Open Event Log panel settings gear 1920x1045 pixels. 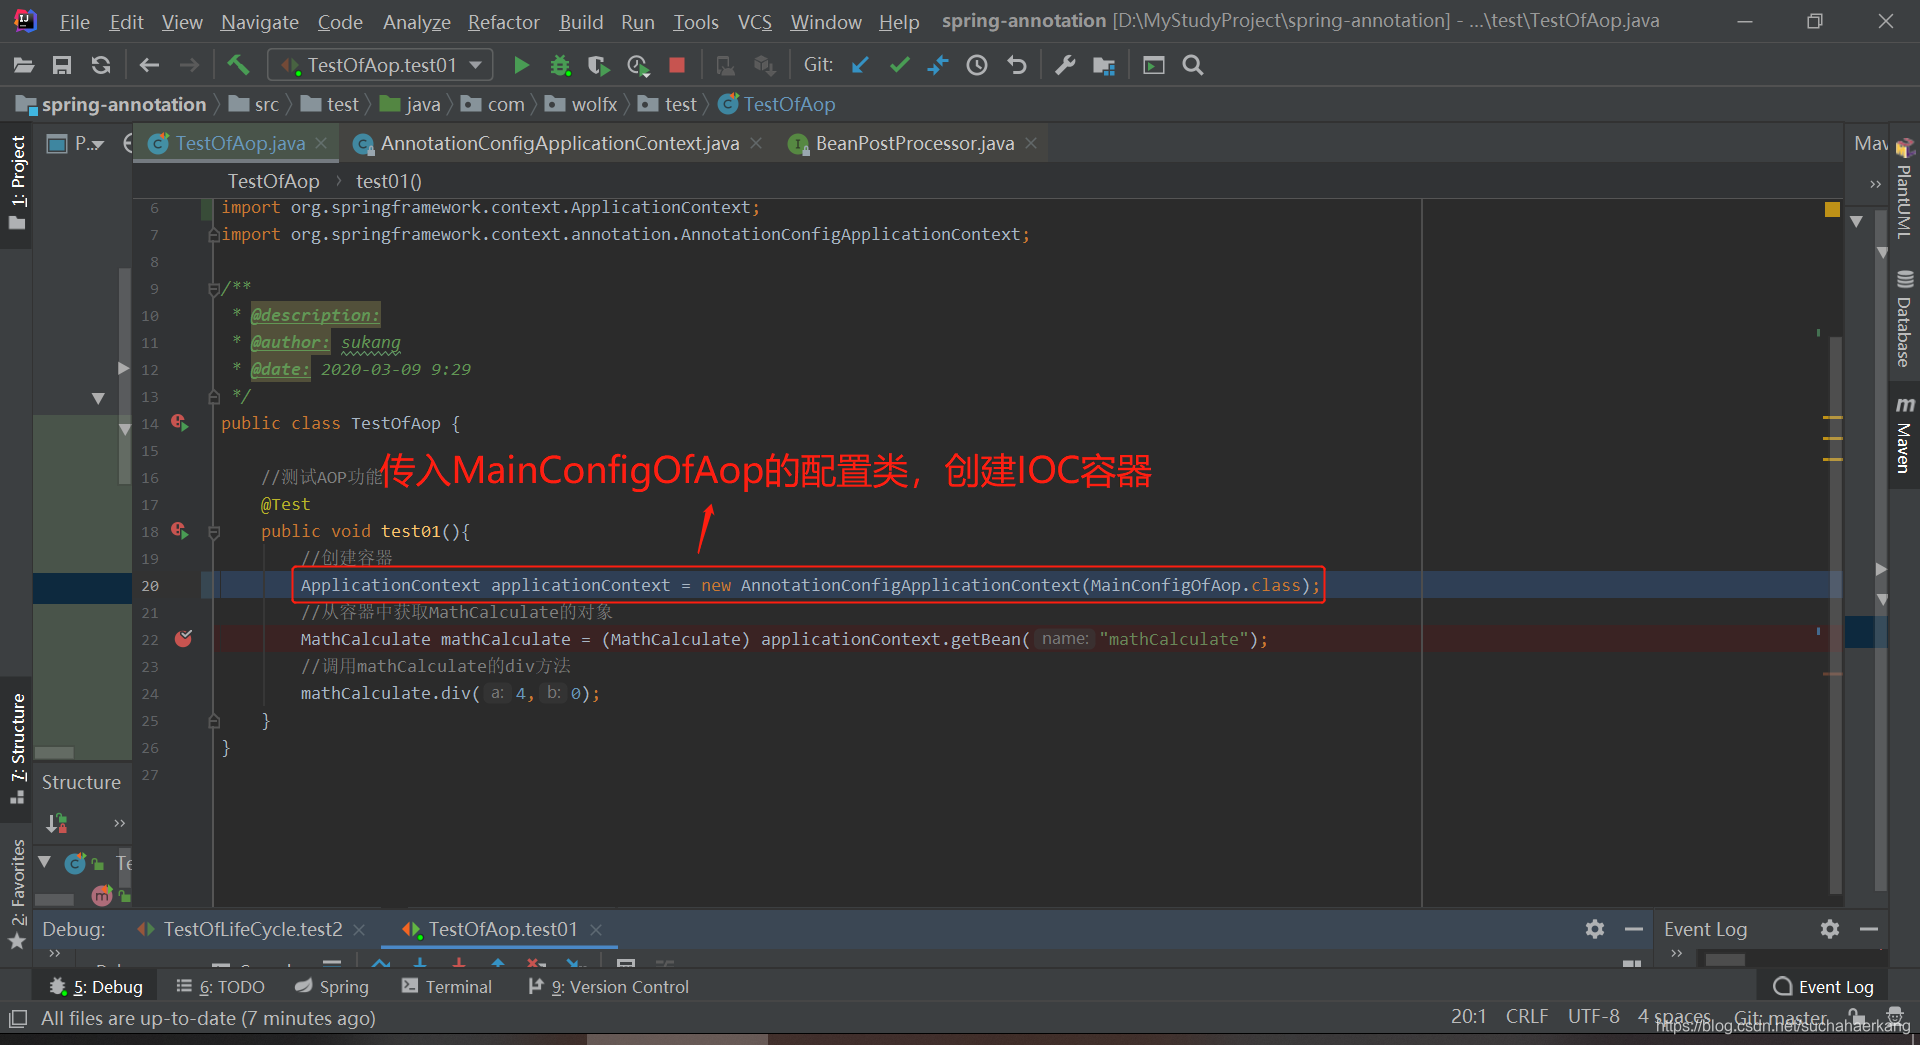[1830, 929]
